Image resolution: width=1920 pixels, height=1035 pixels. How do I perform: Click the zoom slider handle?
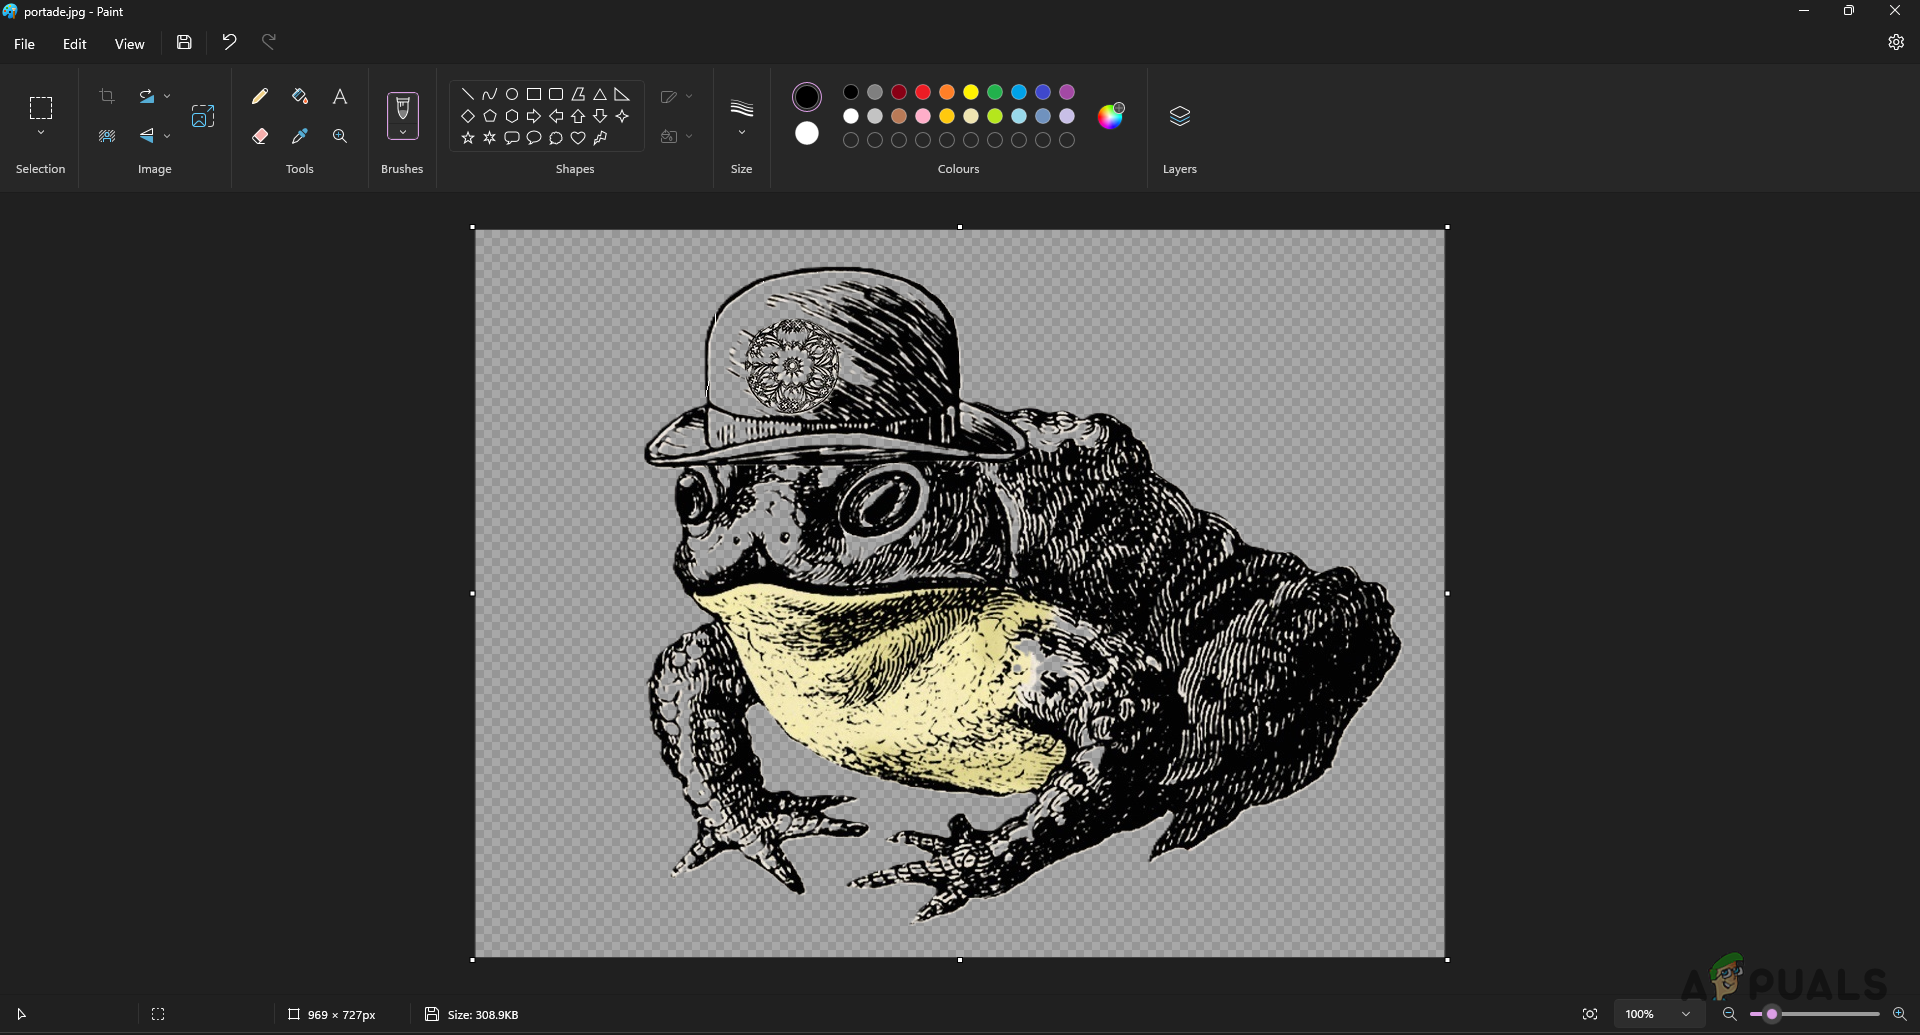pos(1772,1014)
